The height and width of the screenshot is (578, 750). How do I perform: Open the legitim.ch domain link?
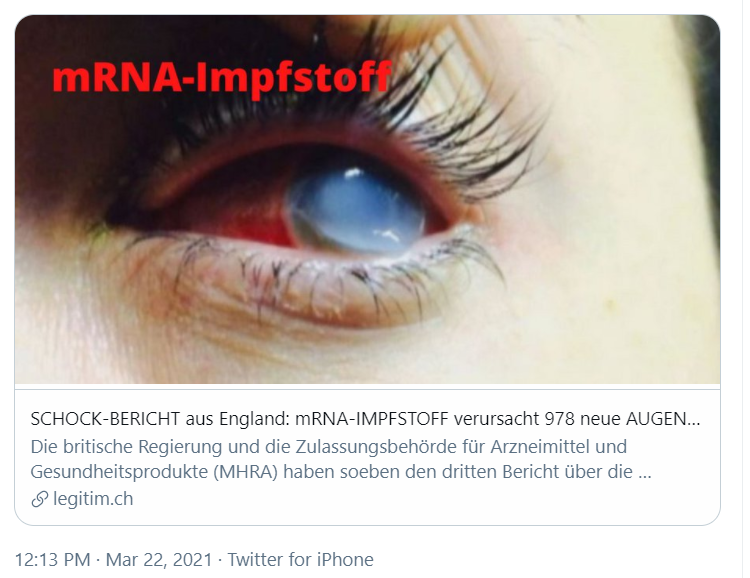pos(93,499)
